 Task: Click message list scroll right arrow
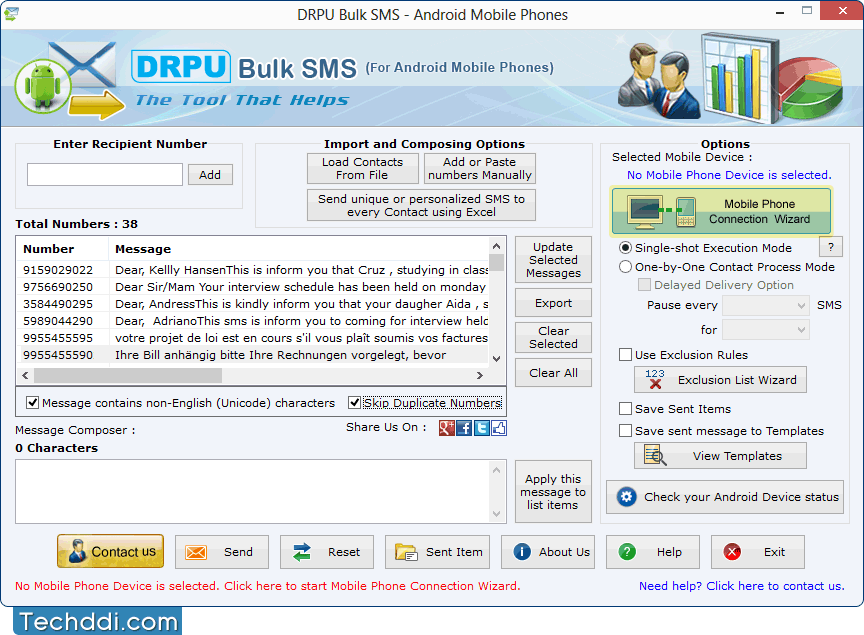click(x=480, y=375)
